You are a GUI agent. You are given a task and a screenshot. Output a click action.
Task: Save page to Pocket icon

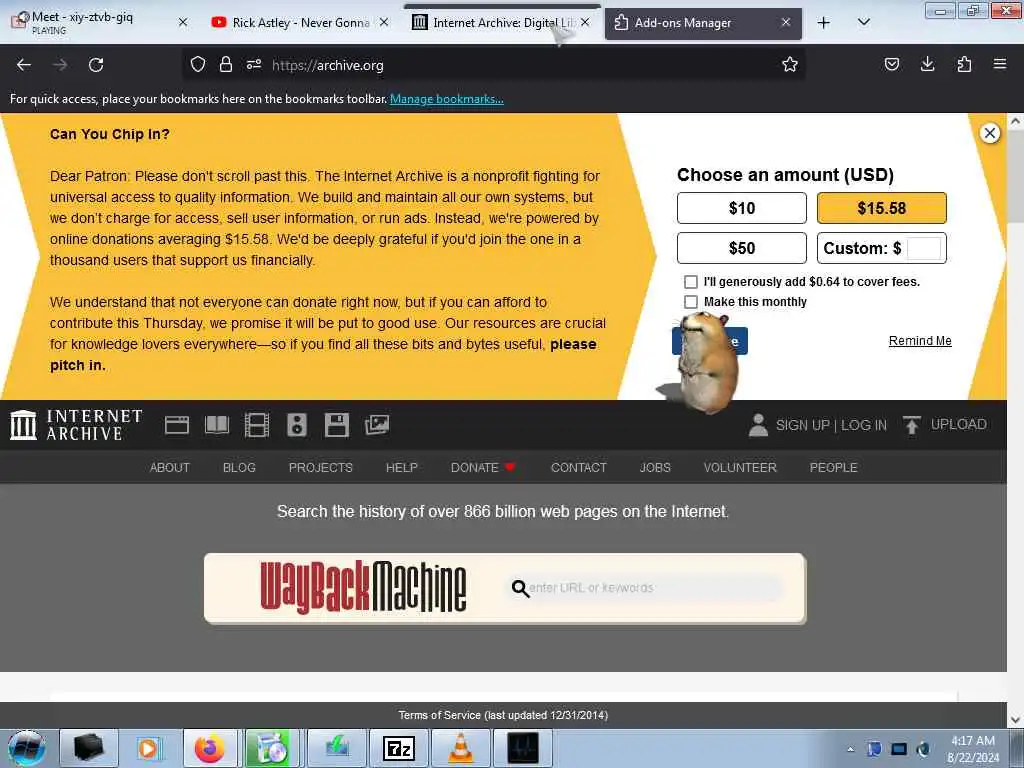[891, 65]
